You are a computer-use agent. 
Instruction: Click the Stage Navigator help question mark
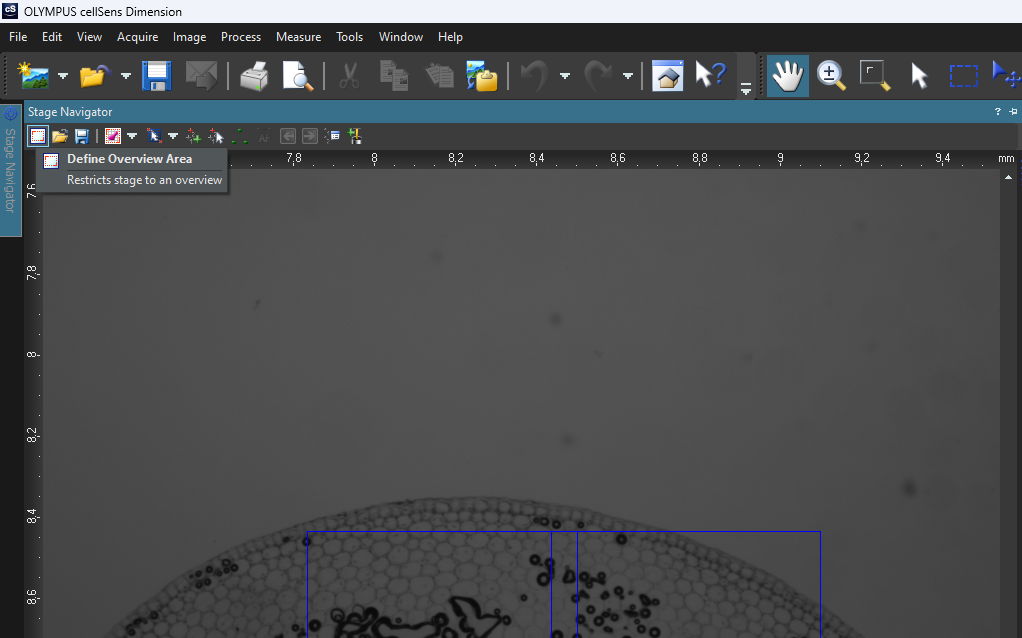click(x=997, y=112)
